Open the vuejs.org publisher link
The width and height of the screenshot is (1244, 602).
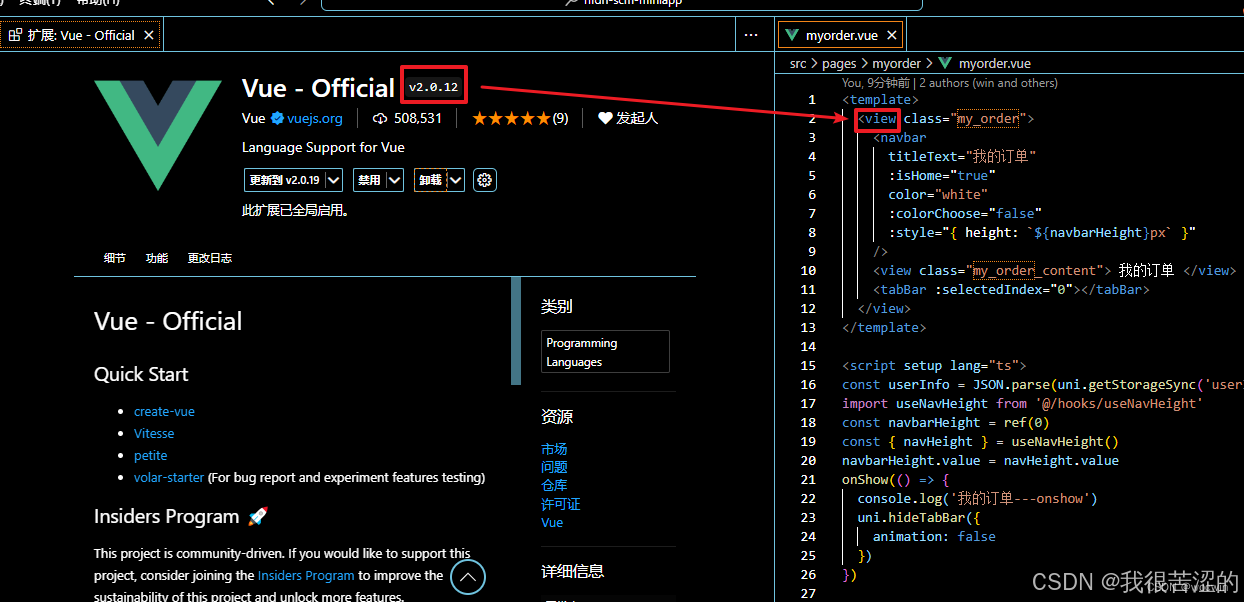click(315, 118)
